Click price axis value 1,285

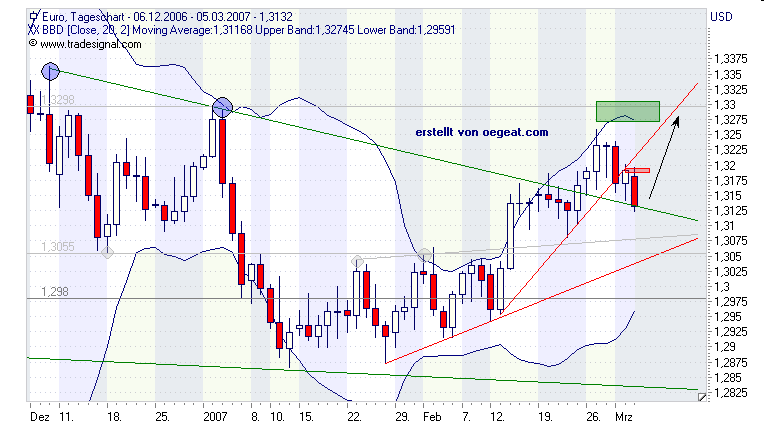tap(727, 378)
